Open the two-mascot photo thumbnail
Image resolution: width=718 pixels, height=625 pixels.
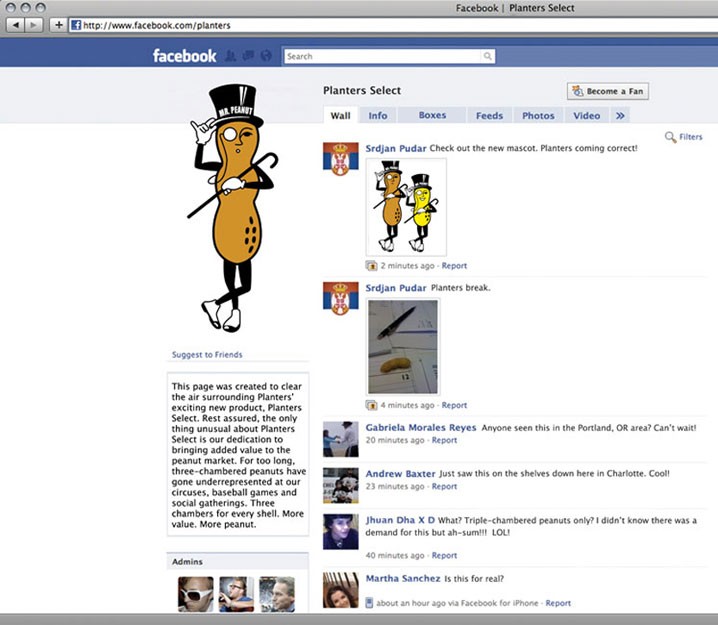406,207
